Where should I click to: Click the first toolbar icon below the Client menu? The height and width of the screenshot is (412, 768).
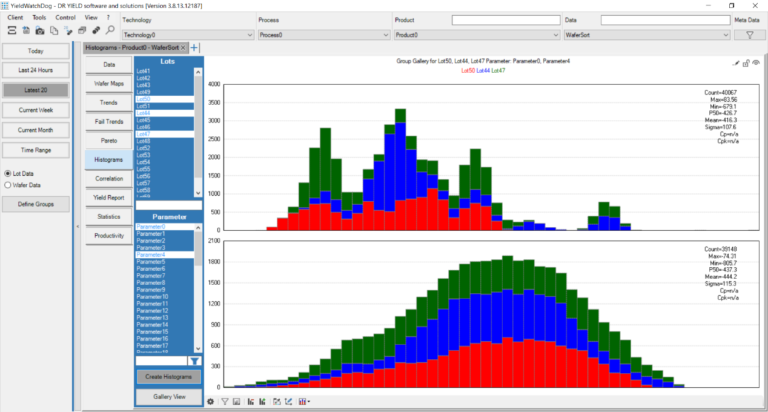12,30
